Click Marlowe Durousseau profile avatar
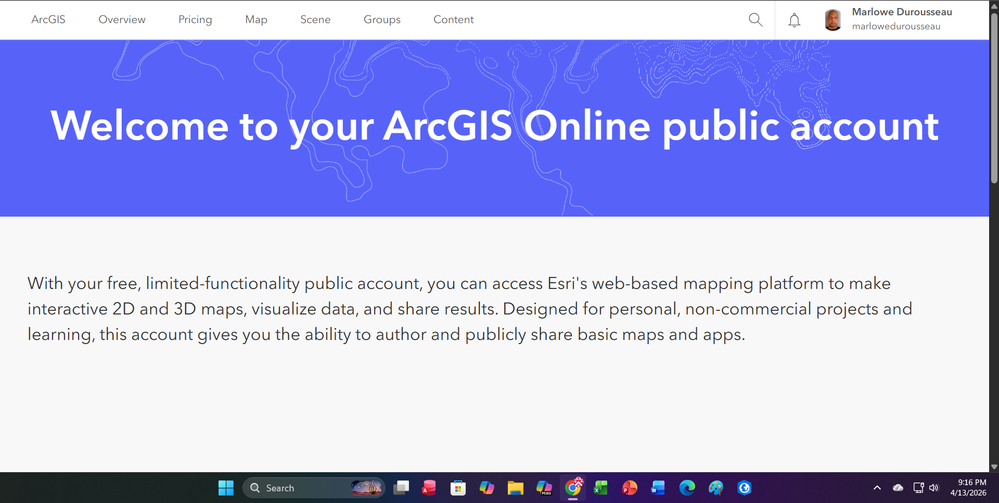The height and width of the screenshot is (503, 999). click(x=833, y=20)
